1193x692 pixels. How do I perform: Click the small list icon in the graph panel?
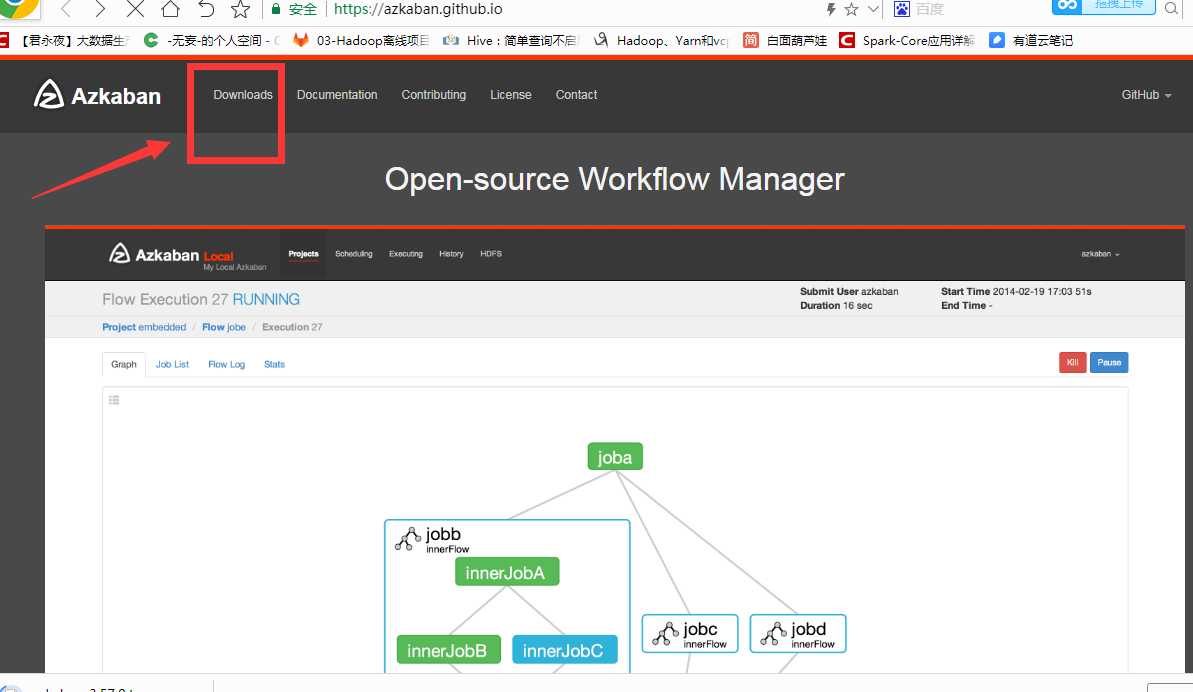pos(114,400)
